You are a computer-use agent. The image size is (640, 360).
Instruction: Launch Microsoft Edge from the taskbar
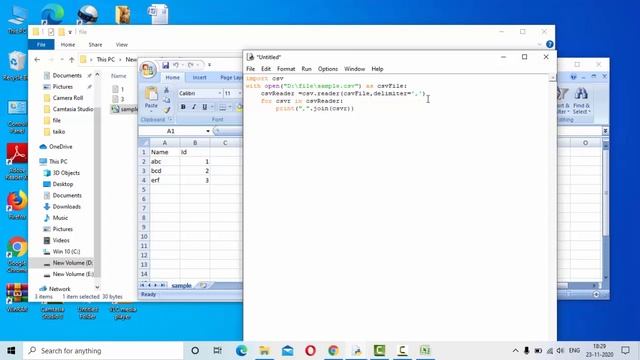[x=241, y=351]
